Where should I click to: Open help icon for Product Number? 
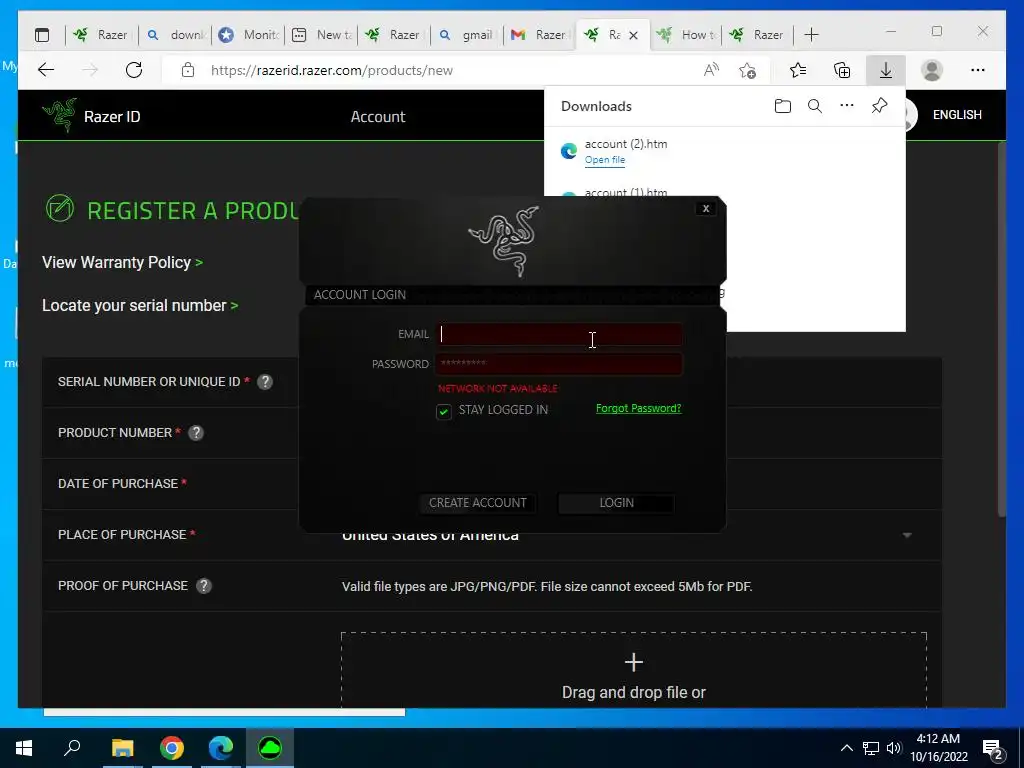196,433
